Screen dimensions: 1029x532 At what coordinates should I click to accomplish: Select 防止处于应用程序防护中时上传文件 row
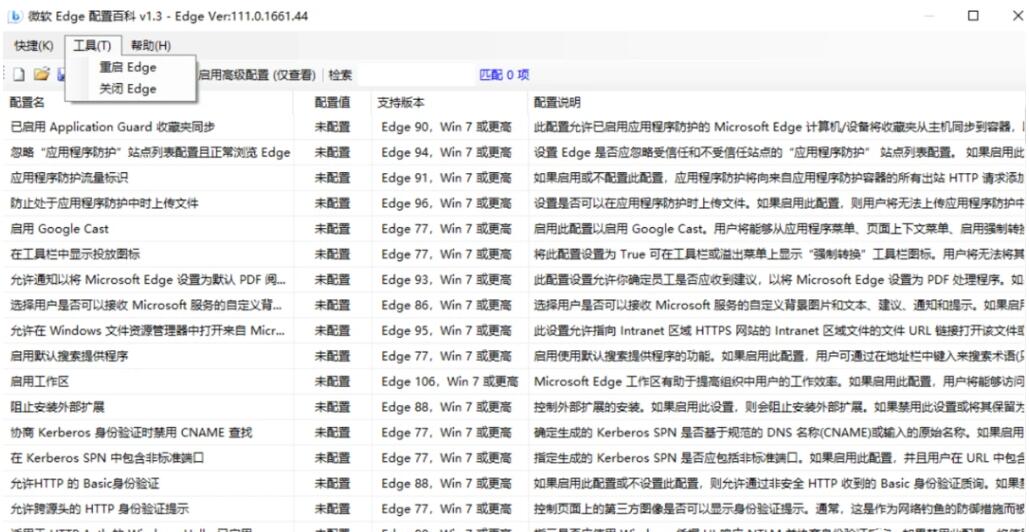[x=514, y=203]
